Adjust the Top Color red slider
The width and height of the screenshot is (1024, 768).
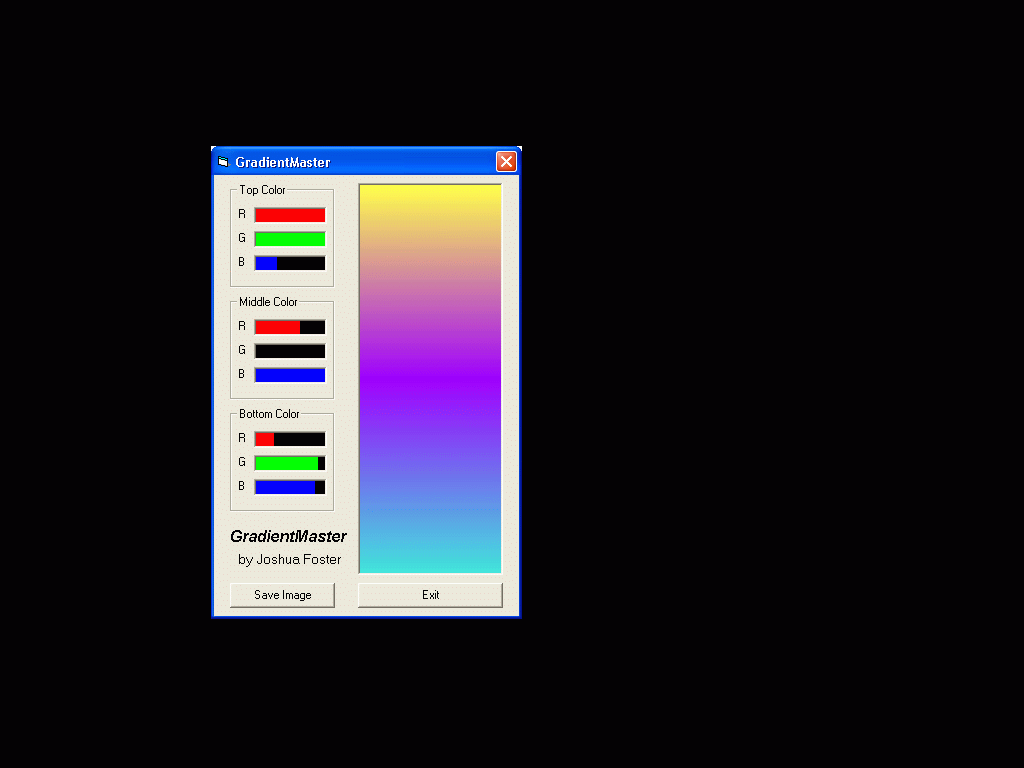coord(290,215)
